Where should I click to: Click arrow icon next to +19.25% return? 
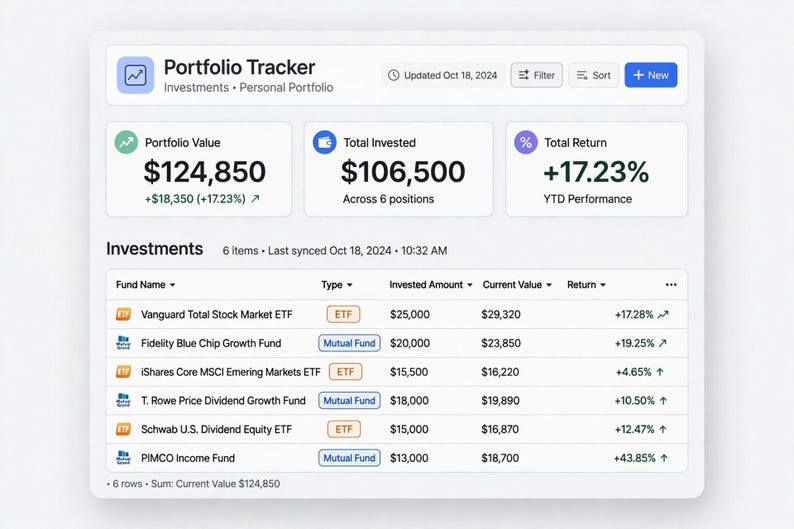tap(663, 343)
